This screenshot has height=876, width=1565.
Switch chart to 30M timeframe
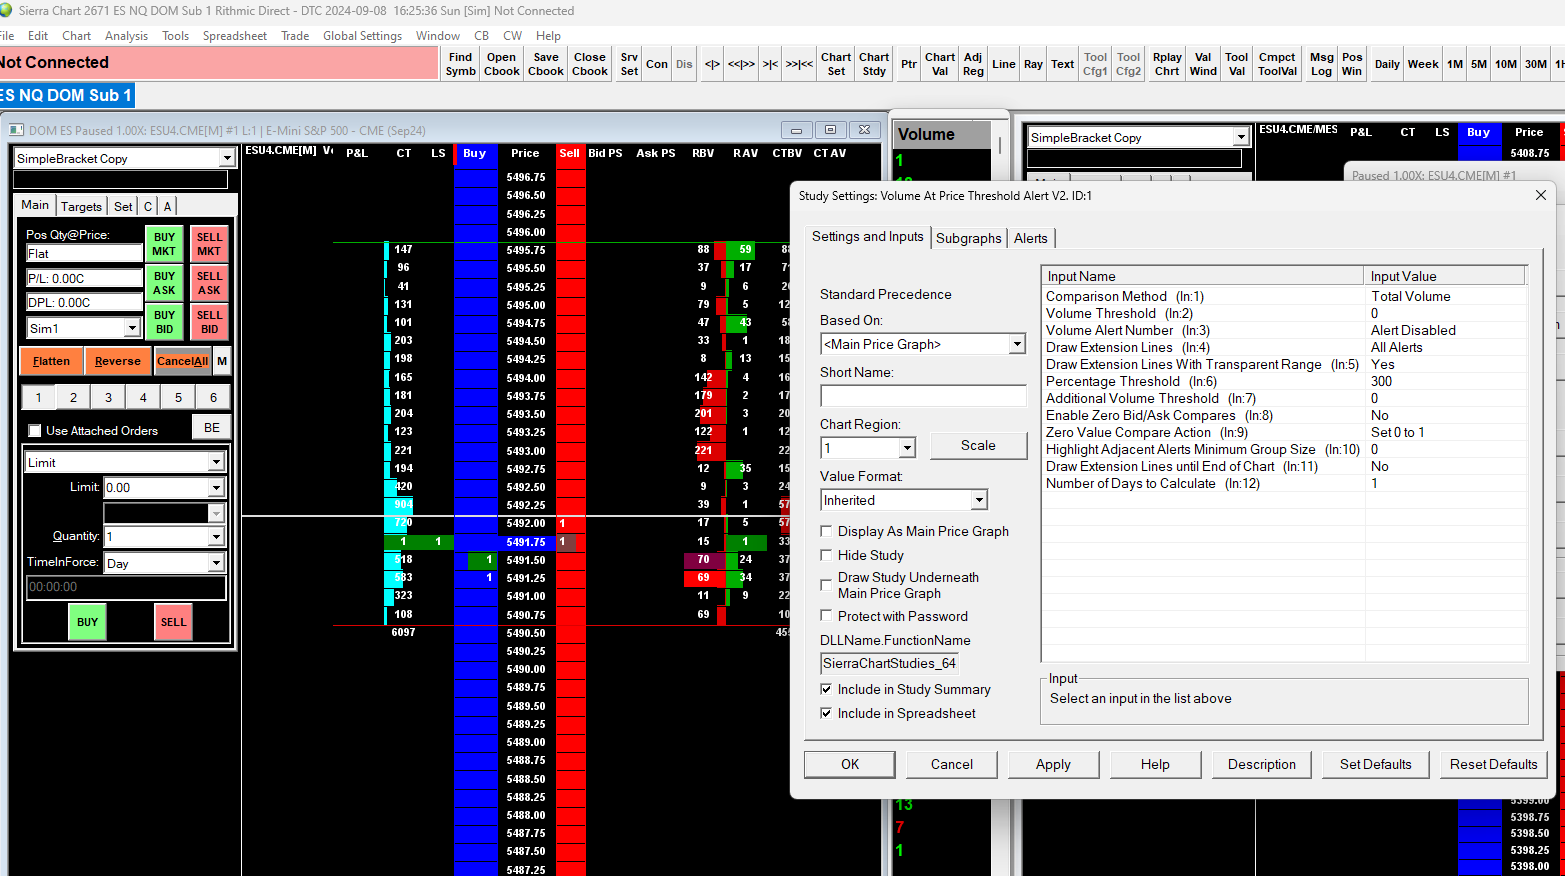pos(1536,64)
